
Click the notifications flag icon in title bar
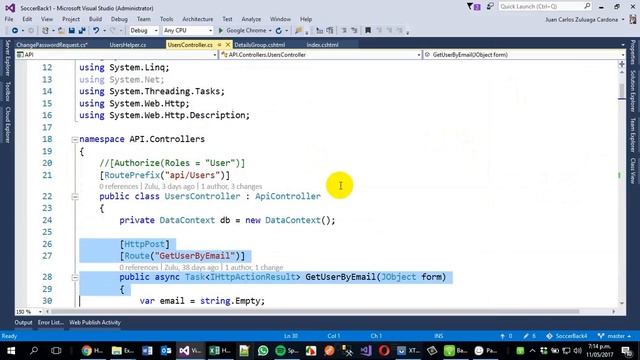(473, 7)
